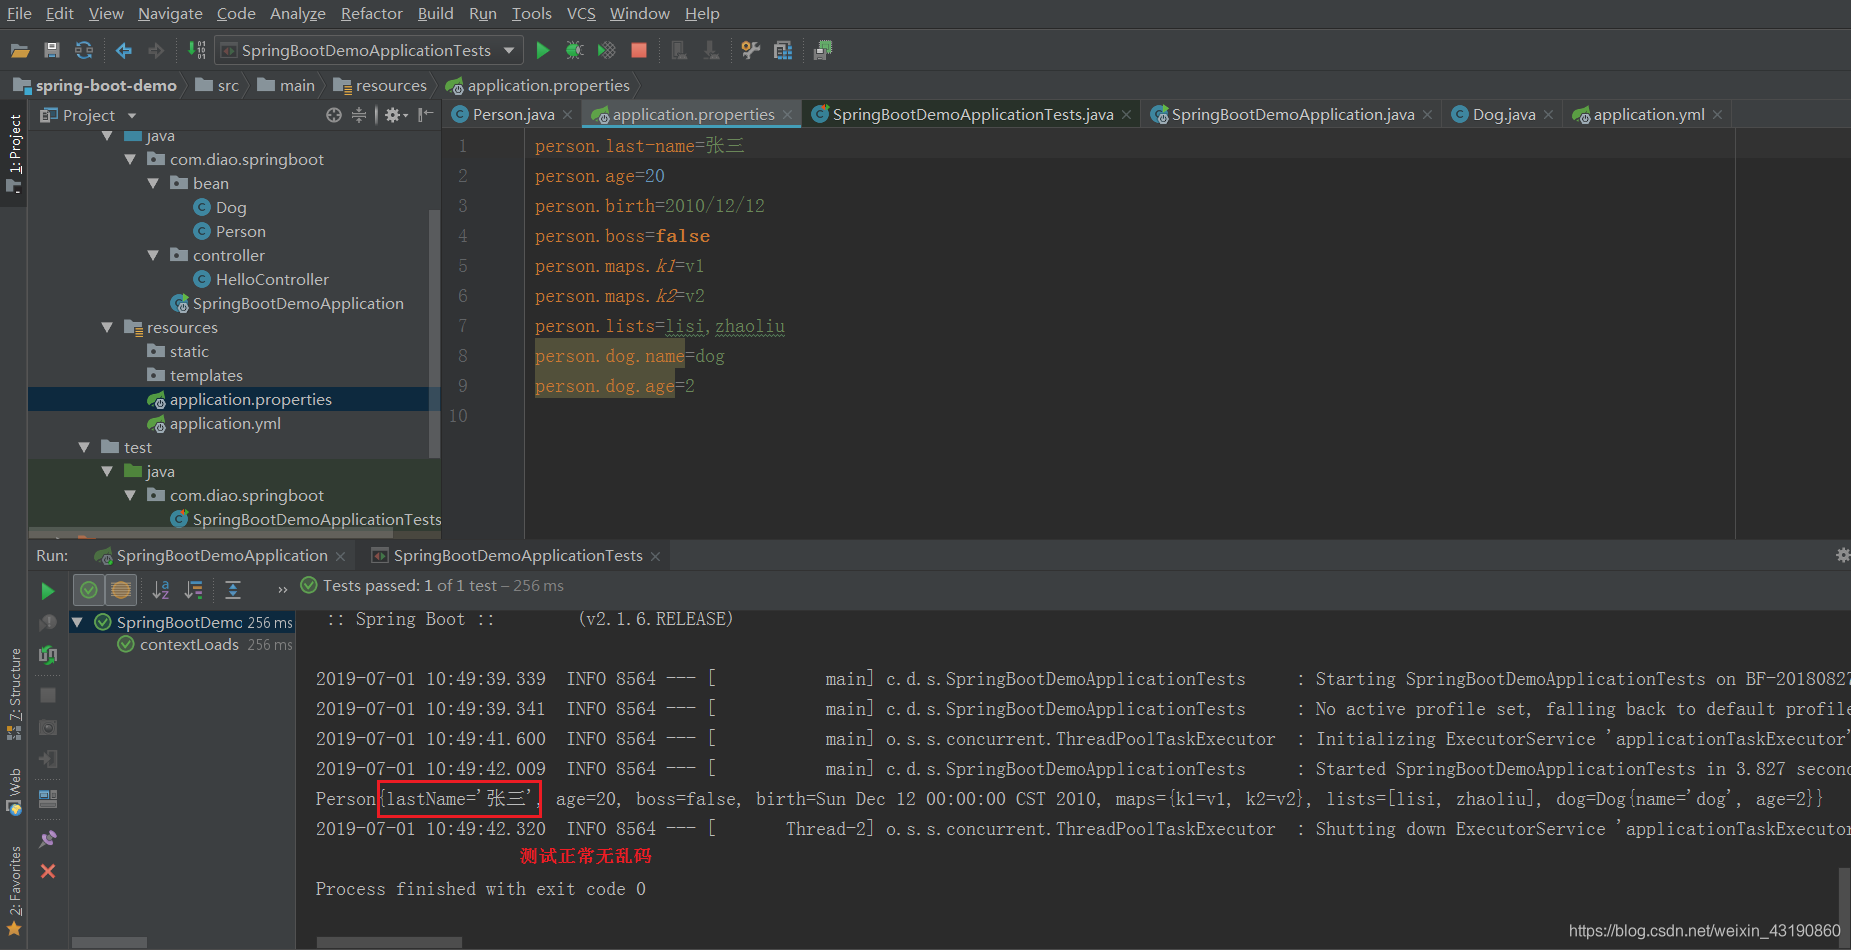Click the Run with Coverage icon
1851x950 pixels.
[x=606, y=50]
